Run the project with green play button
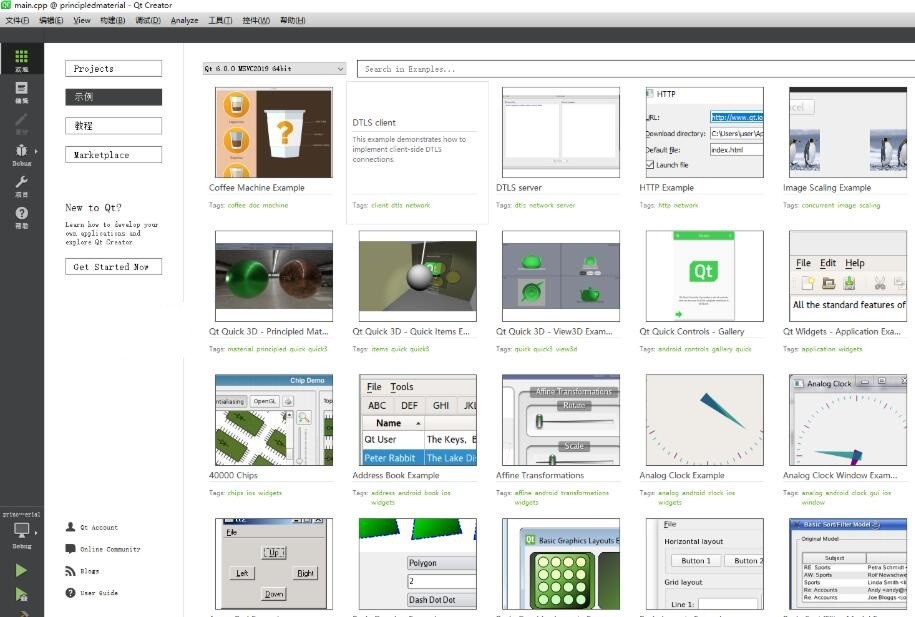This screenshot has height=617, width=915. tap(21, 570)
